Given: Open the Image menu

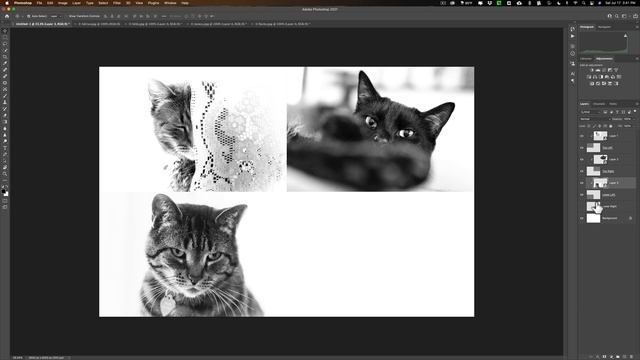Looking at the screenshot, I should click(x=62, y=3).
